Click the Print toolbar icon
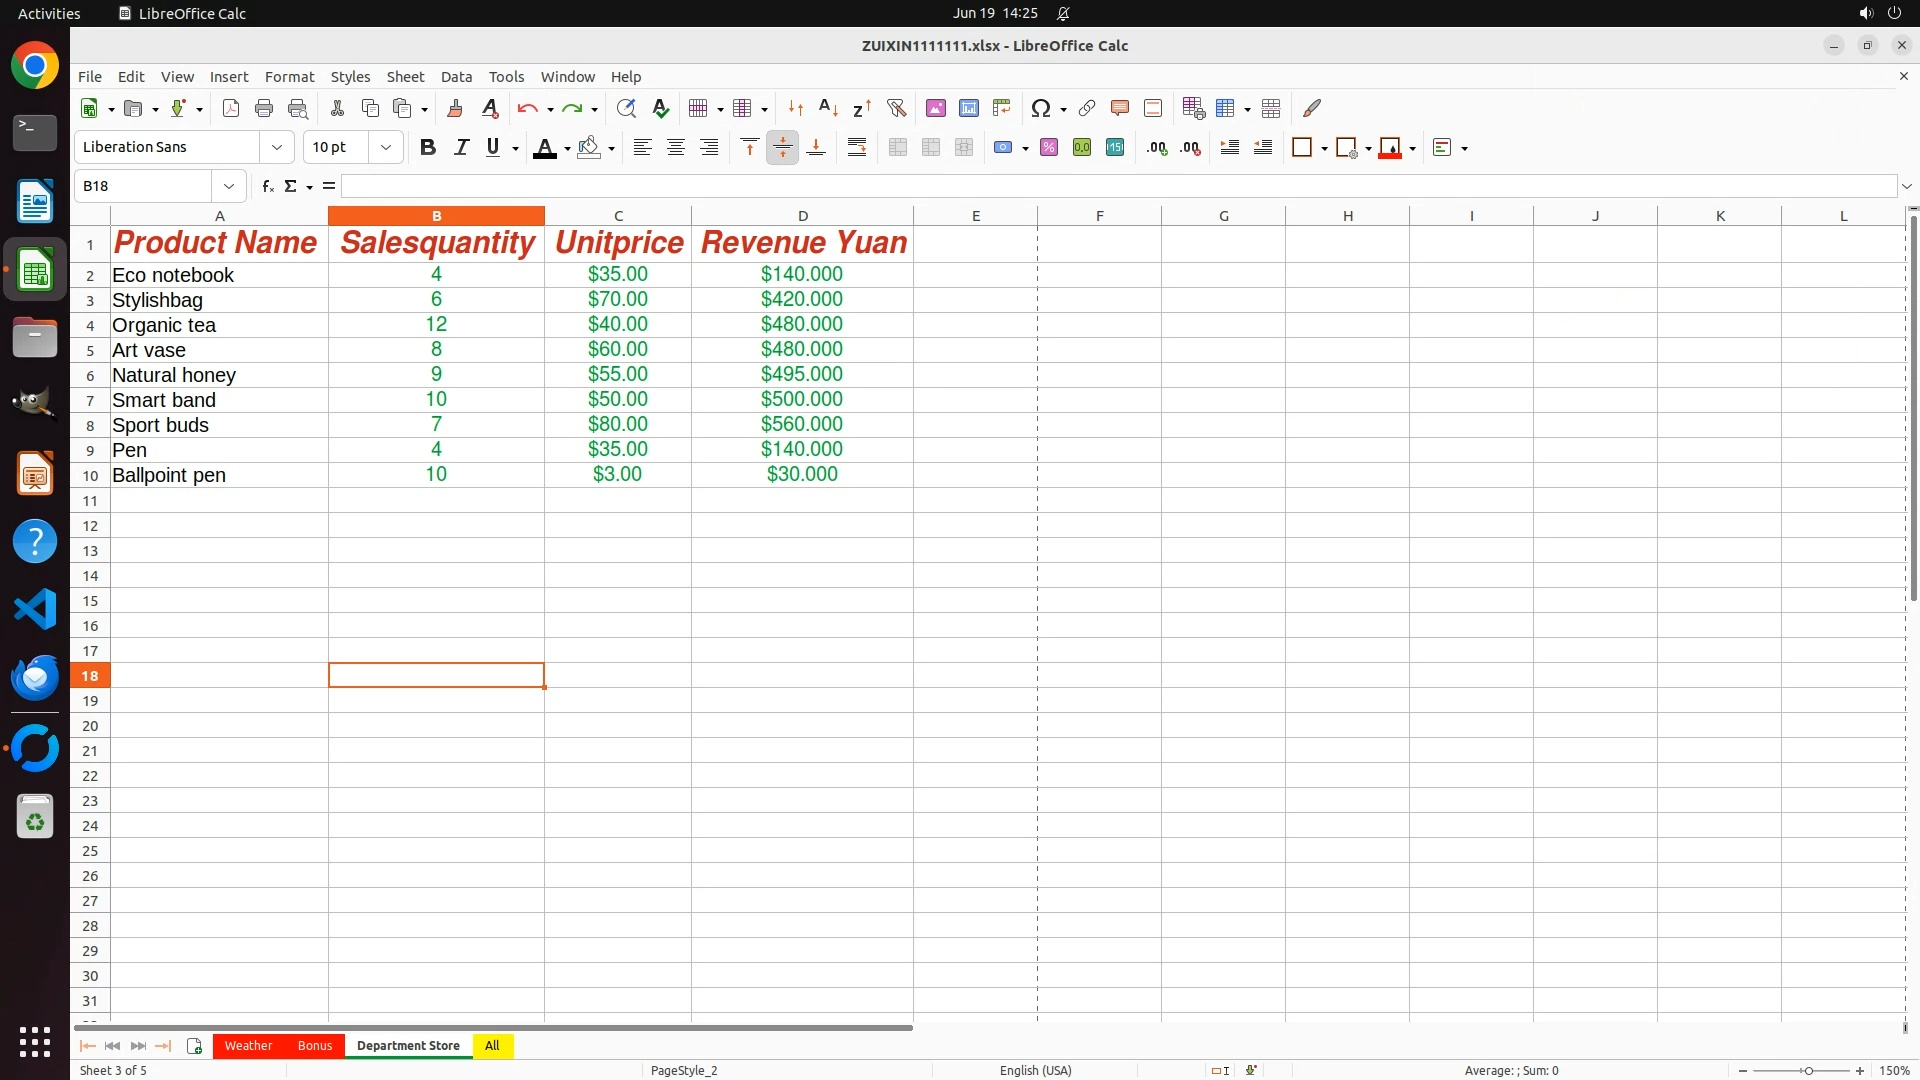This screenshot has height=1080, width=1920. pos(264,108)
